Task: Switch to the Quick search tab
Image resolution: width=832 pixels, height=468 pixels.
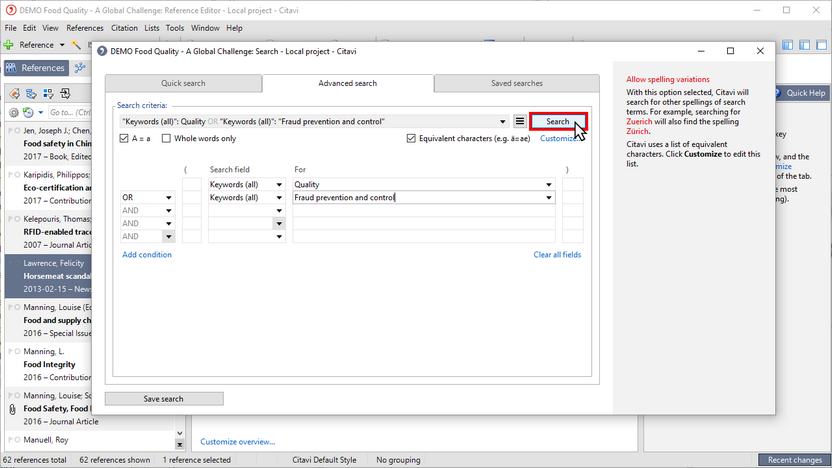Action: tap(183, 83)
